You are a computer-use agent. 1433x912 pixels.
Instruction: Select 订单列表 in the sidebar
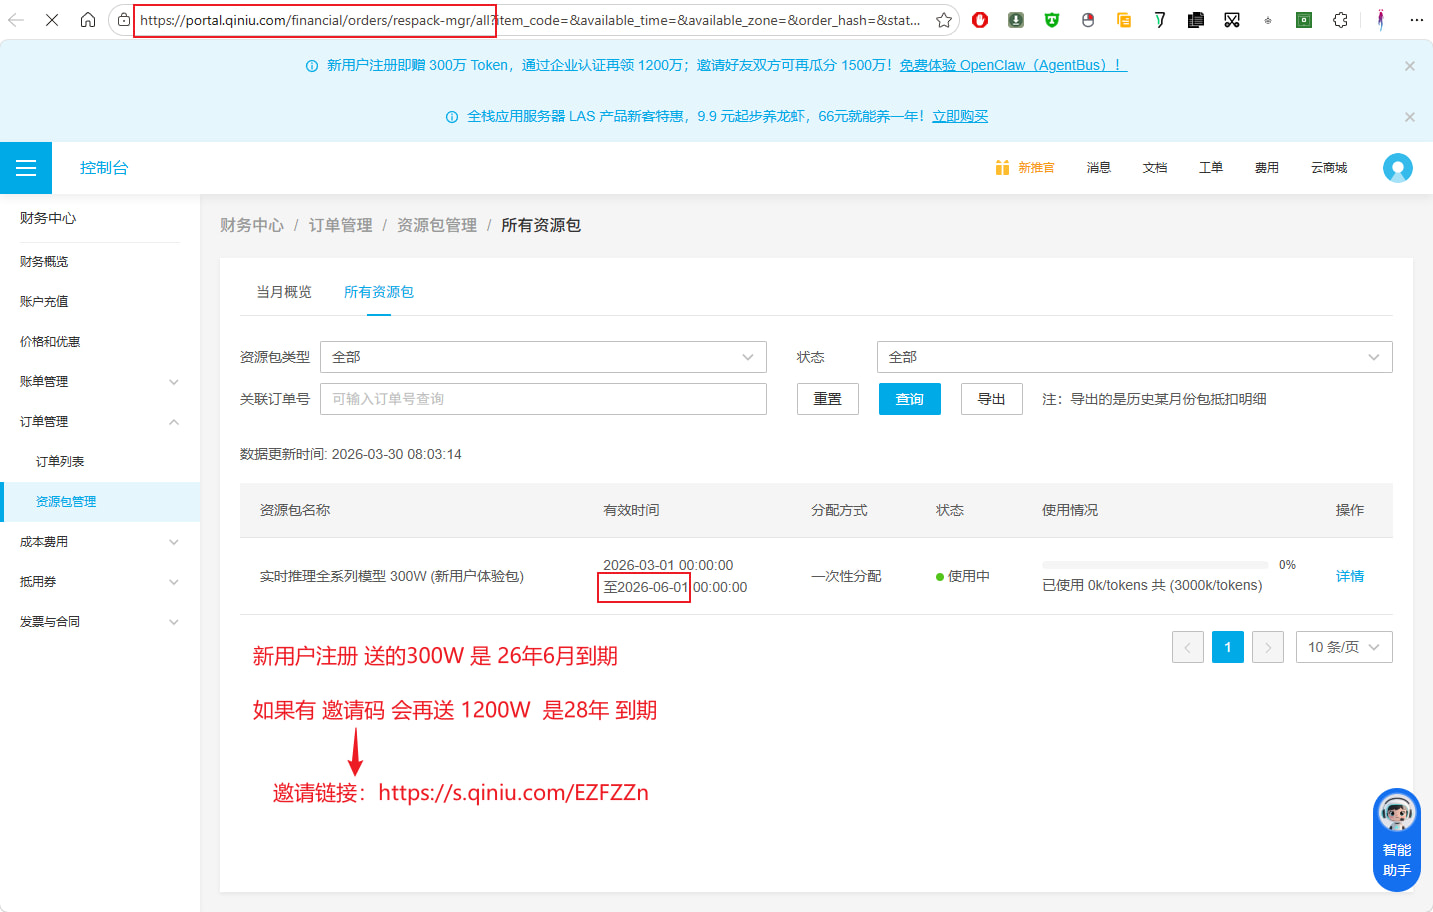click(x=60, y=462)
